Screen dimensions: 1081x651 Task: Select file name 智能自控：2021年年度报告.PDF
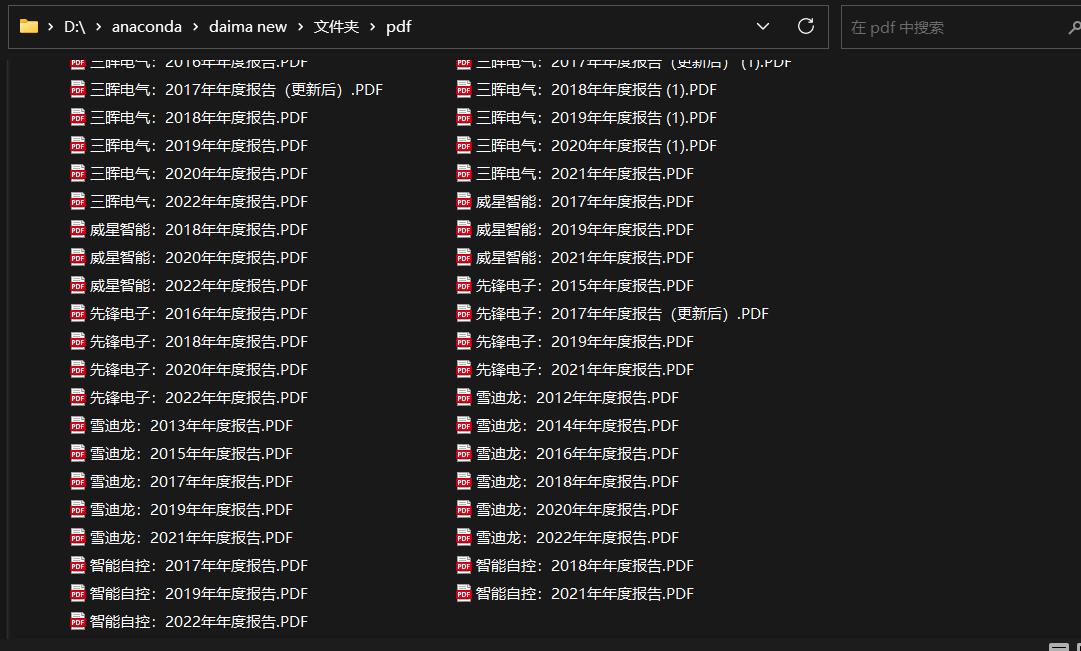pyautogui.click(x=585, y=594)
